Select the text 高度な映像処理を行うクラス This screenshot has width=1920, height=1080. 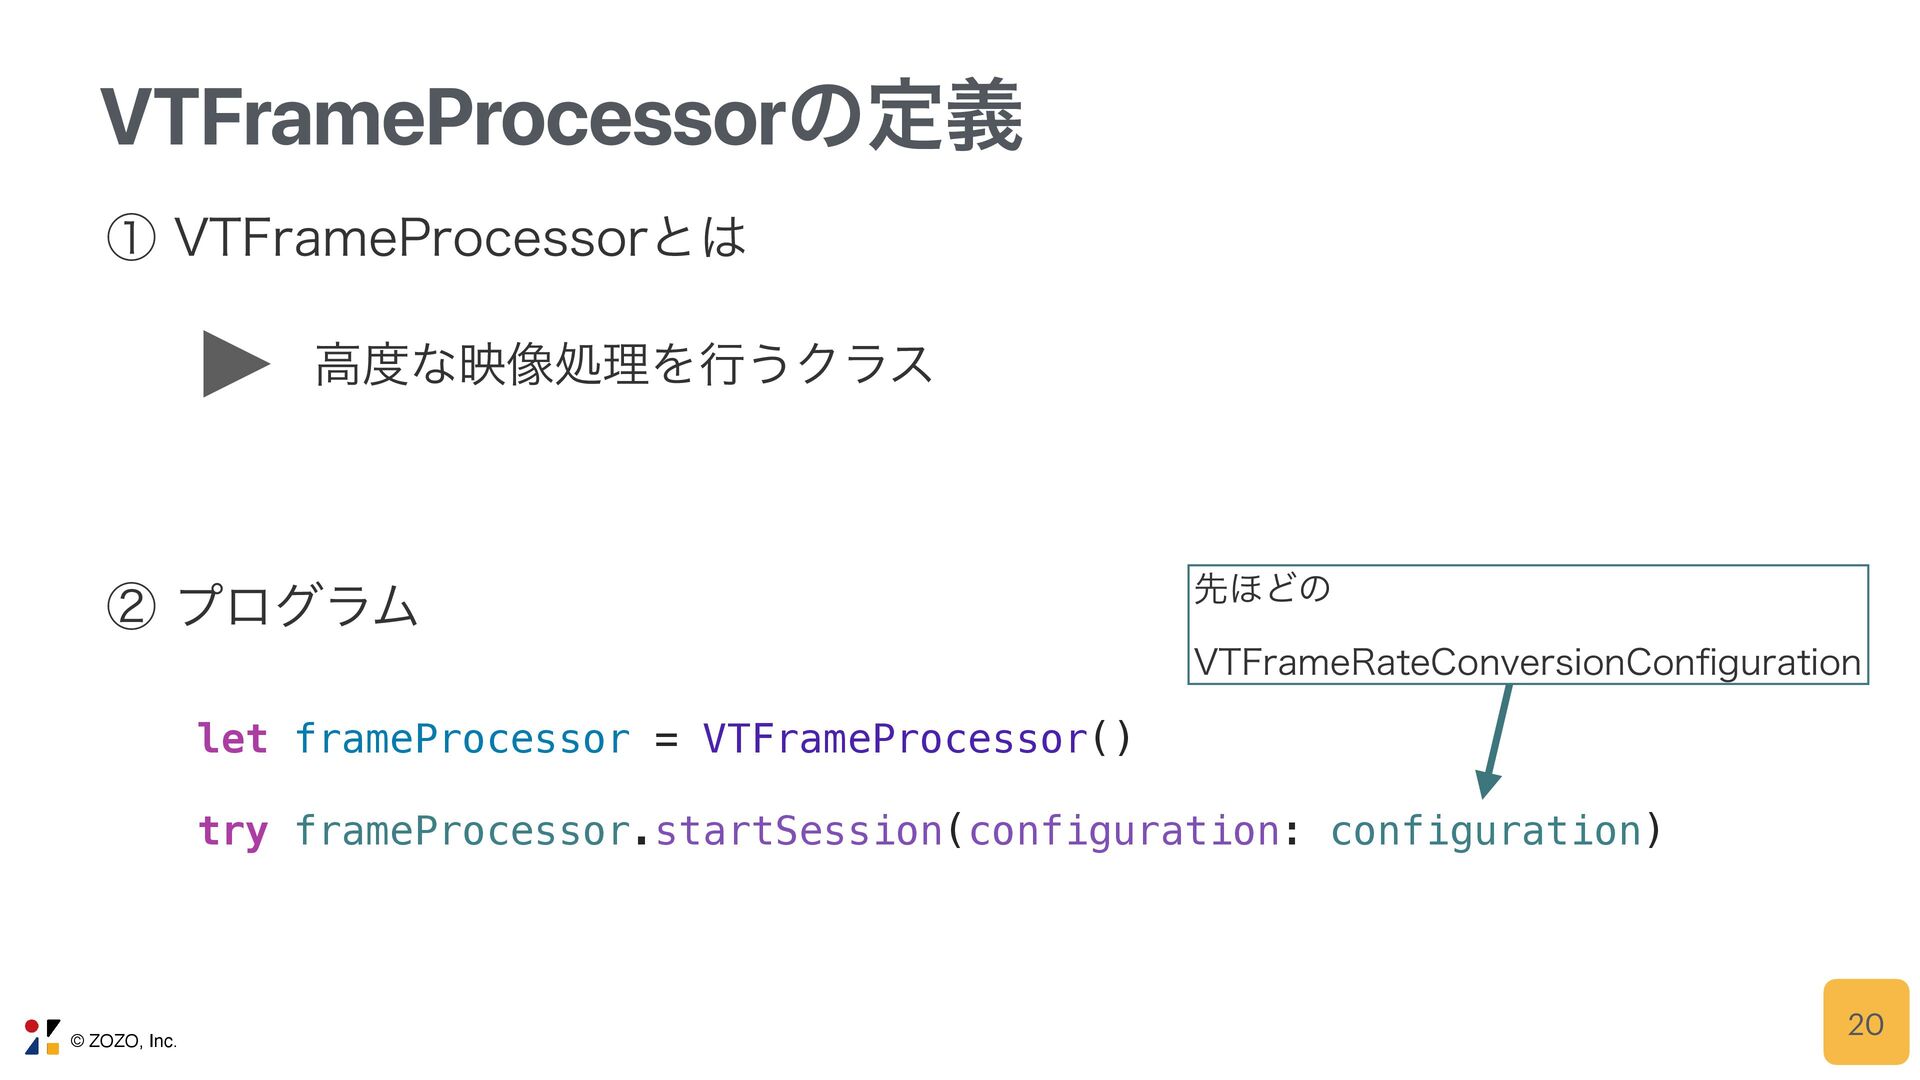[x=624, y=364]
